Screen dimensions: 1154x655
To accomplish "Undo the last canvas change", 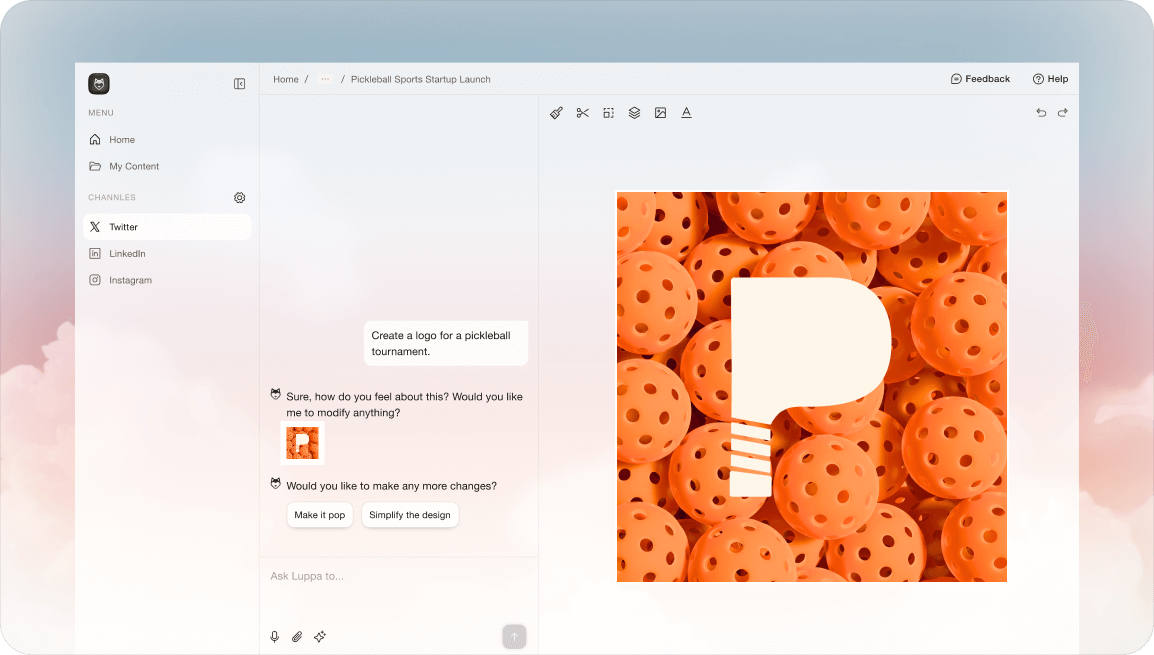I will click(x=1041, y=113).
